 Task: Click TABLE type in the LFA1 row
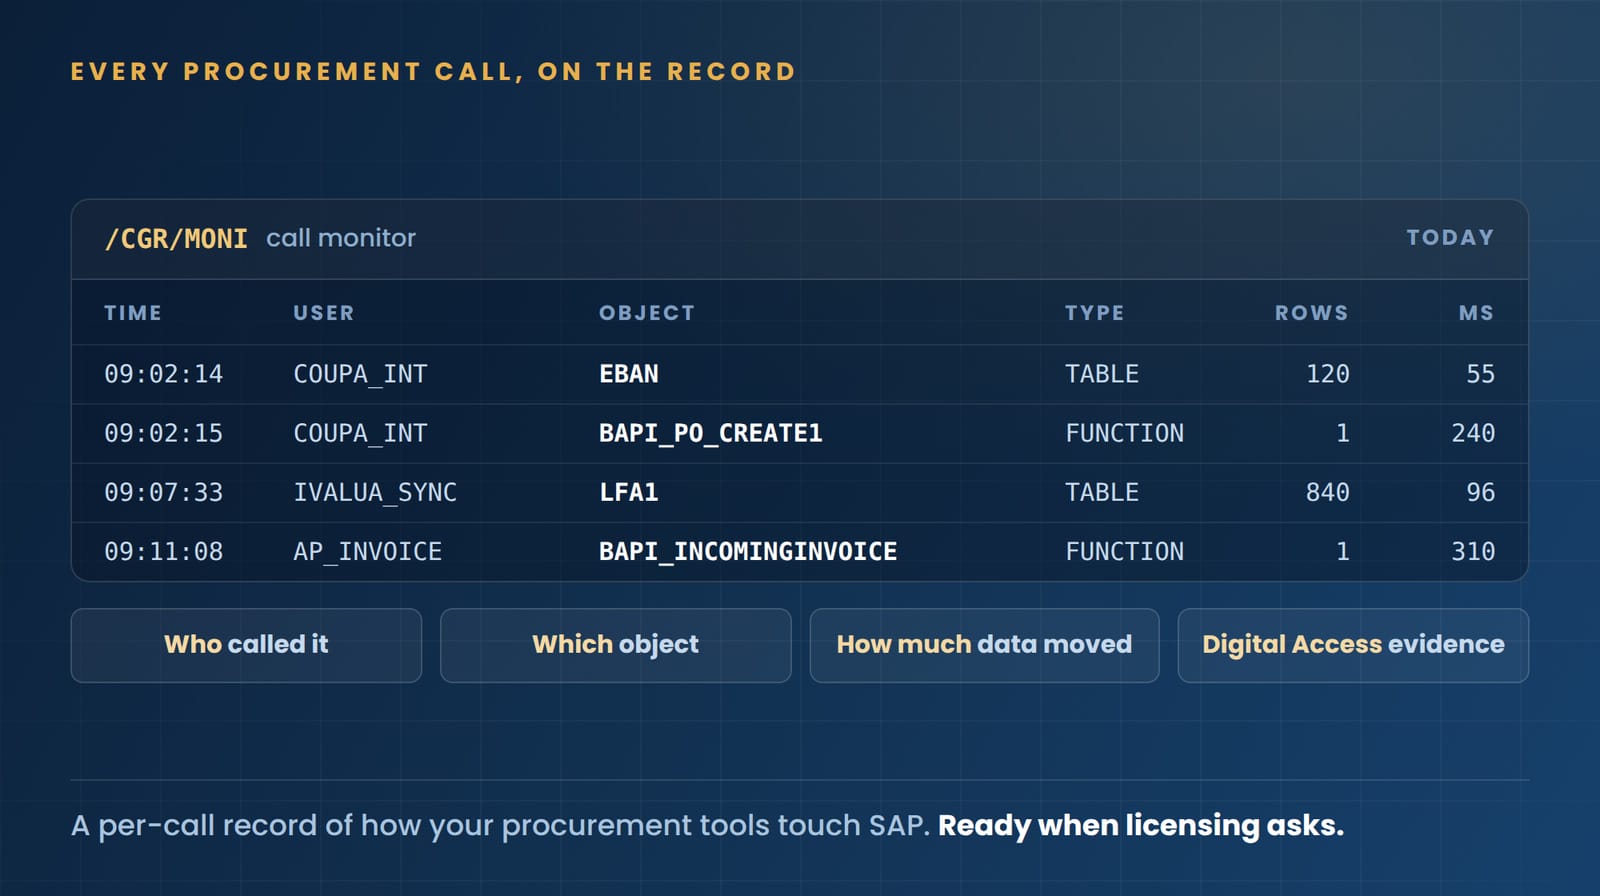[x=1102, y=492]
